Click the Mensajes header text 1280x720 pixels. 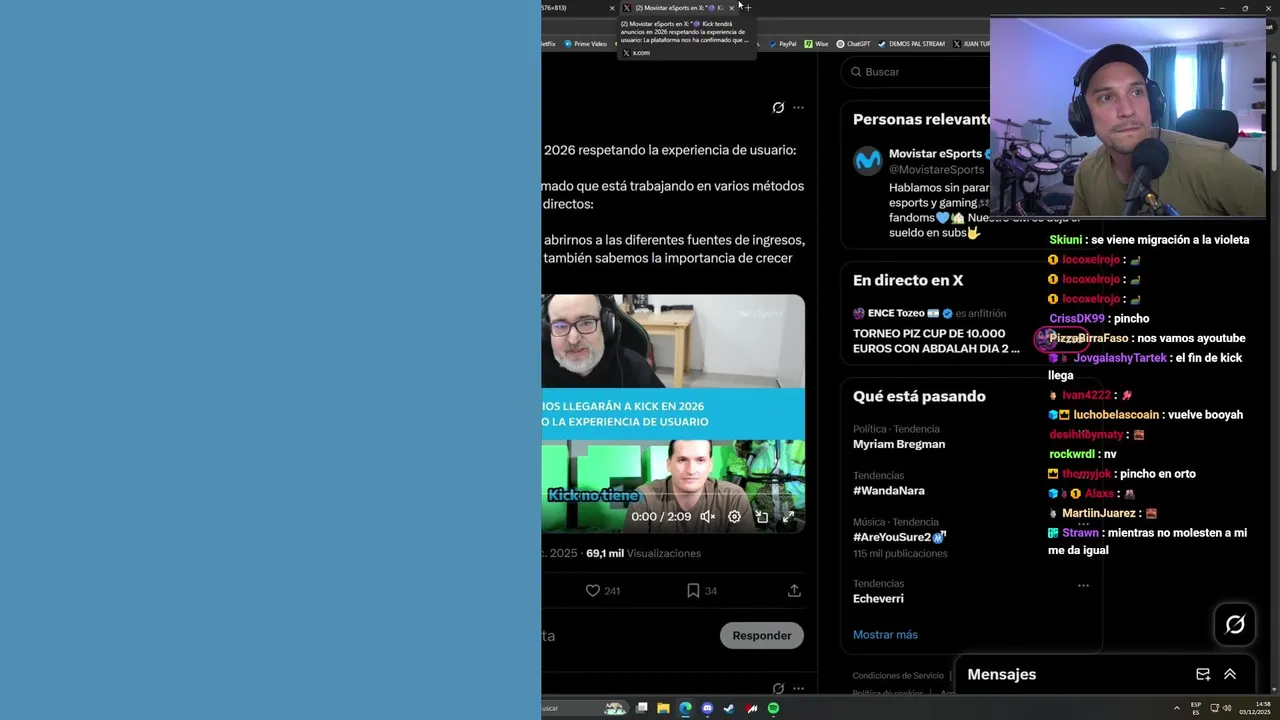(1002, 675)
